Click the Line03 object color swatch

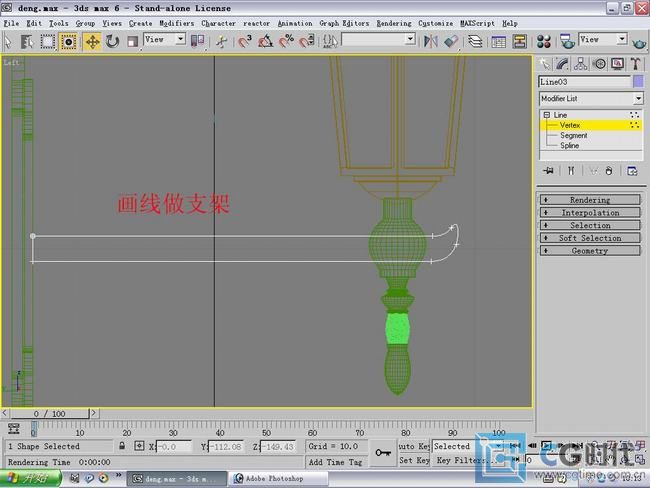638,82
